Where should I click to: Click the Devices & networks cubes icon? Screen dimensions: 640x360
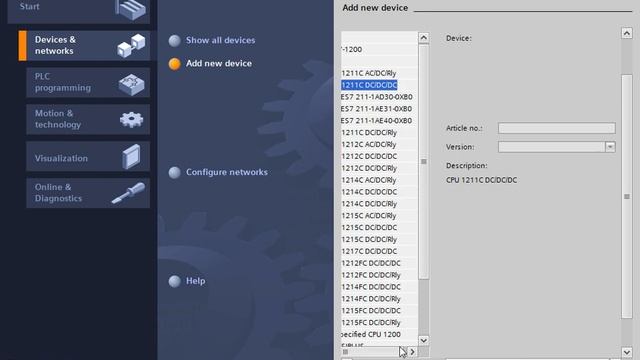click(131, 46)
